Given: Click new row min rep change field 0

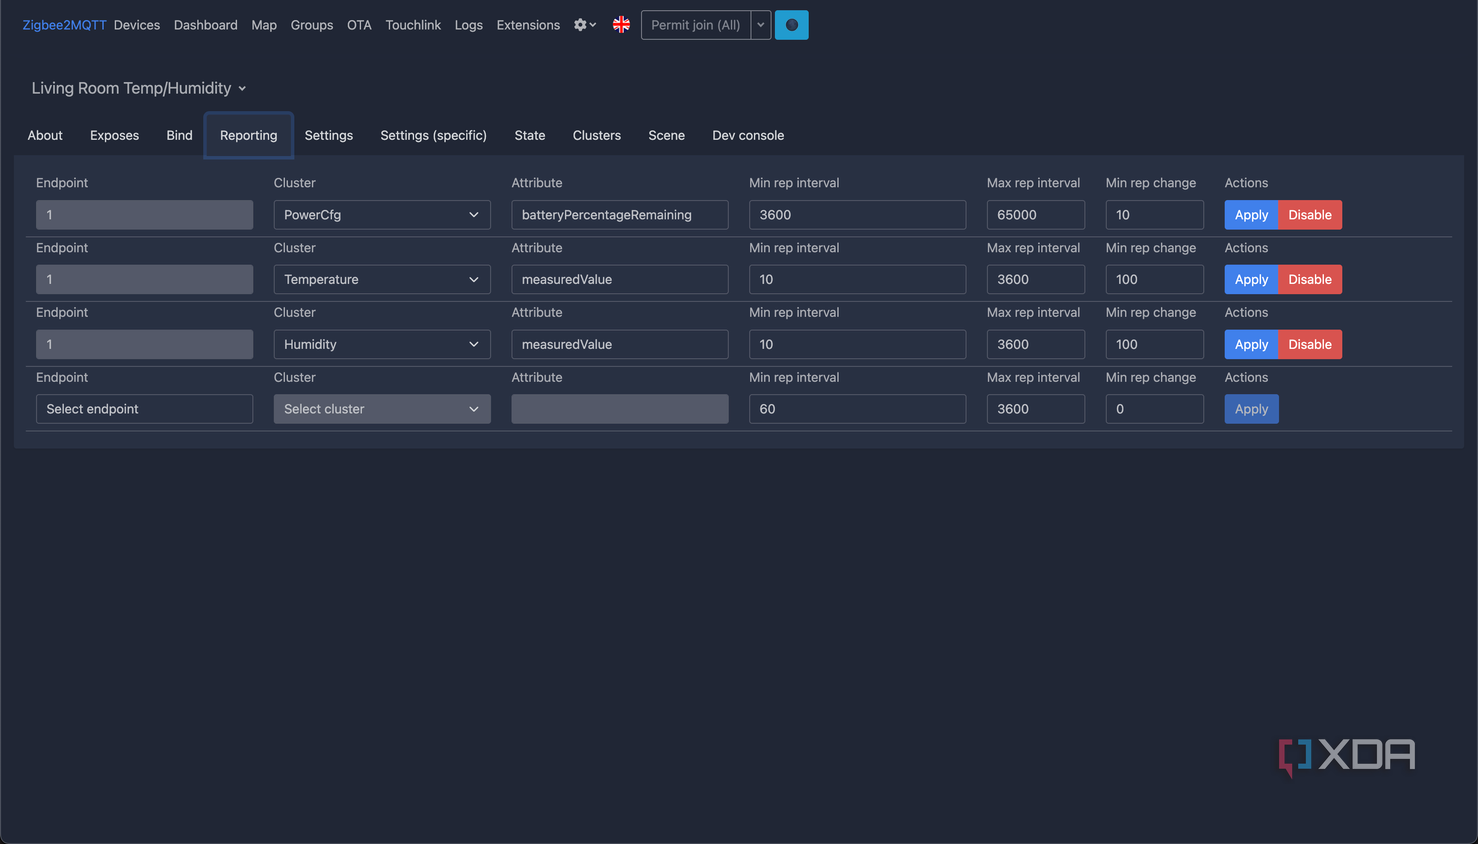Looking at the screenshot, I should pyautogui.click(x=1155, y=409).
